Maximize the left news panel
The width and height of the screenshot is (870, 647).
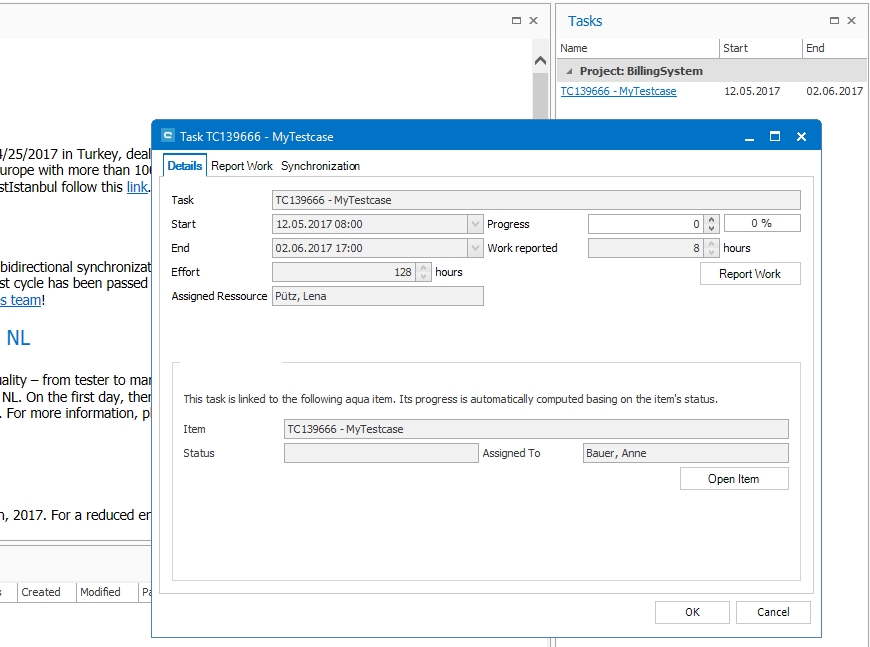(x=516, y=20)
